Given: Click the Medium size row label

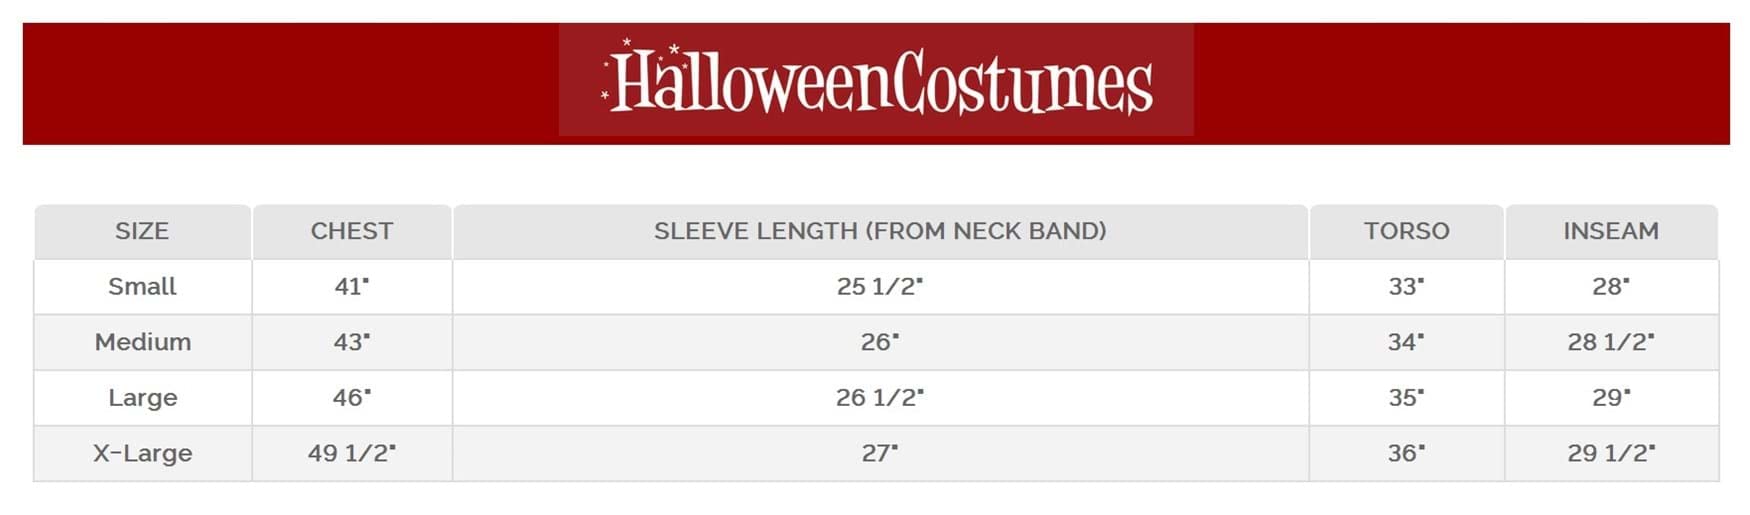Looking at the screenshot, I should [142, 342].
